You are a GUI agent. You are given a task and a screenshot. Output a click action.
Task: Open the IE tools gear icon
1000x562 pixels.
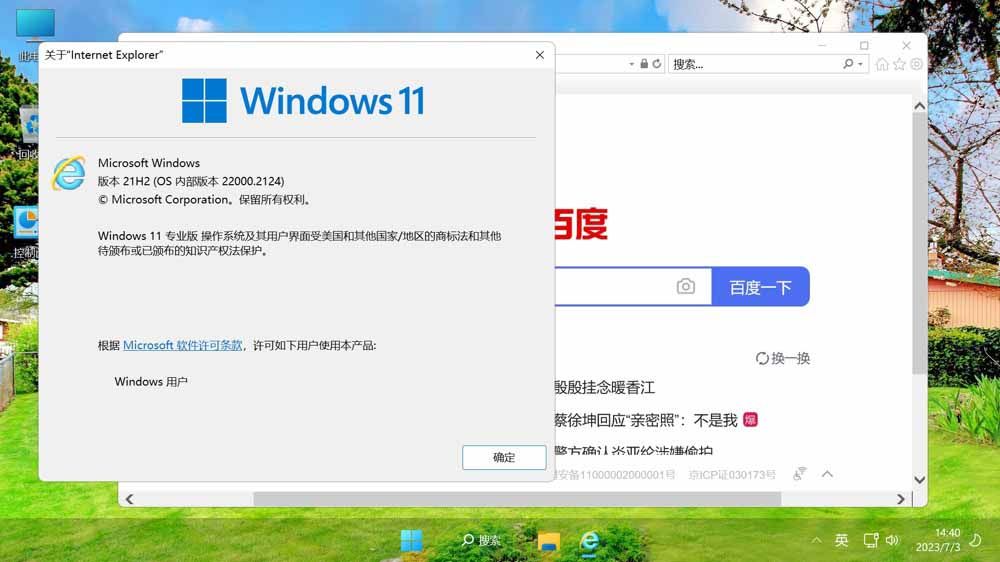tap(916, 64)
